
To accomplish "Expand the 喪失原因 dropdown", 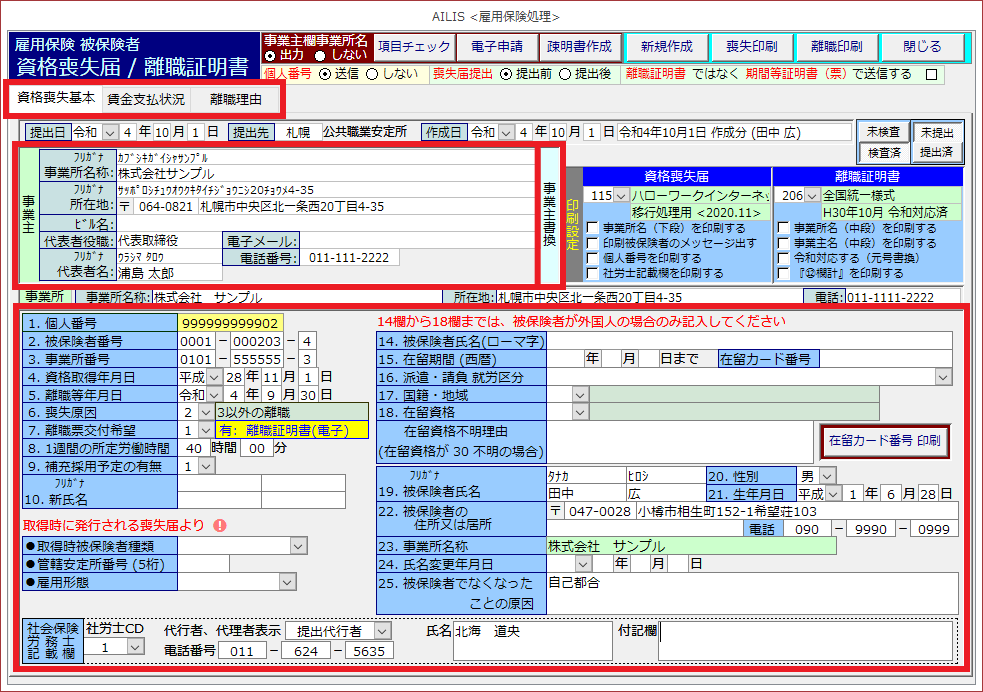I will pyautogui.click(x=207, y=411).
